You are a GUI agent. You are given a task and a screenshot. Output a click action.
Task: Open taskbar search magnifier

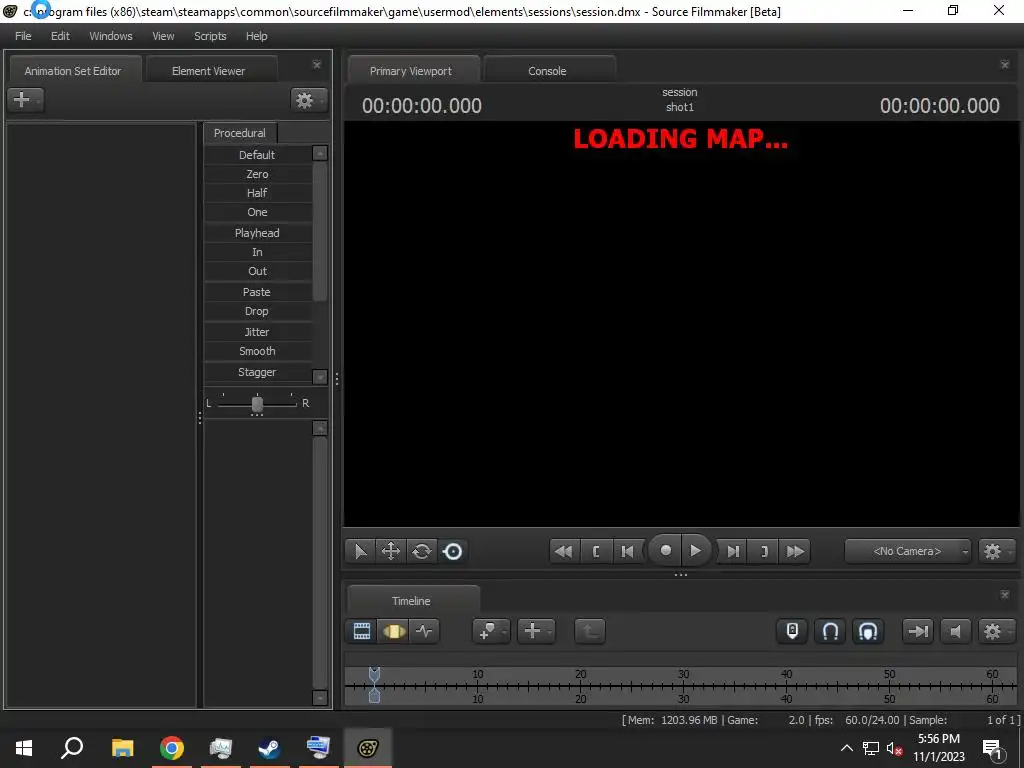[x=72, y=748]
